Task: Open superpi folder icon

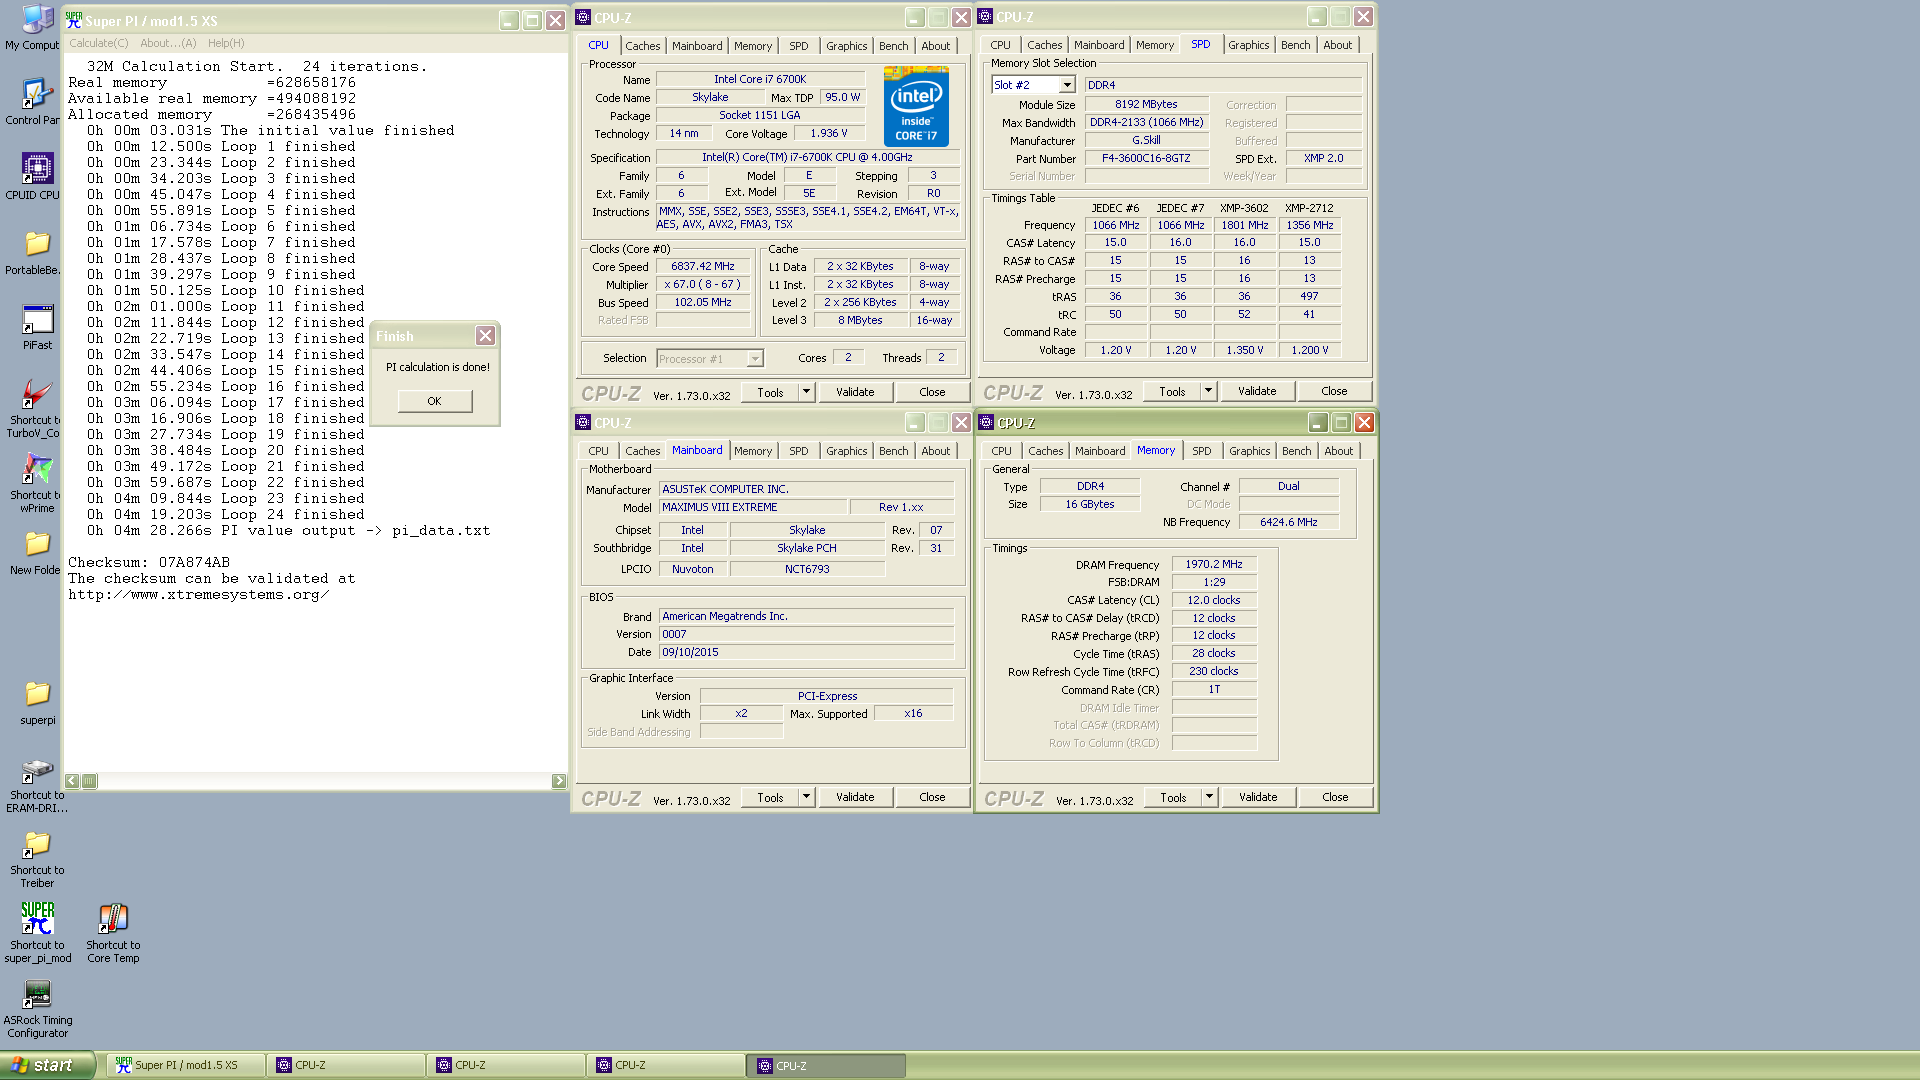Action: [37, 702]
